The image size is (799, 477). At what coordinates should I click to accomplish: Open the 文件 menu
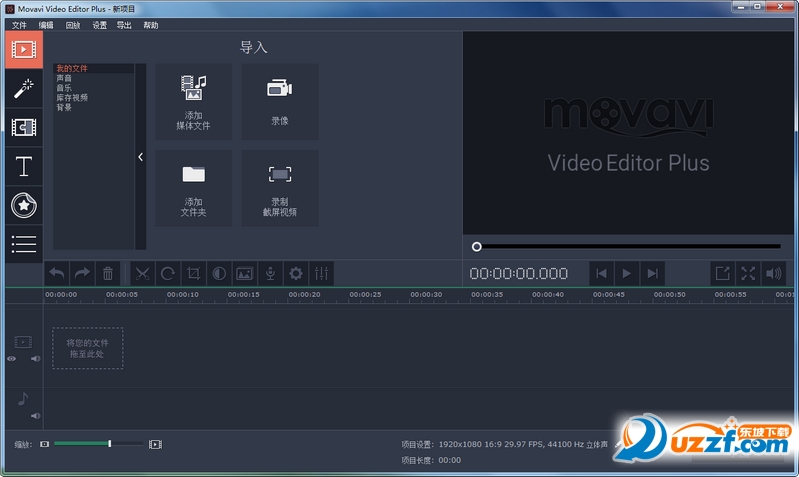click(x=19, y=25)
